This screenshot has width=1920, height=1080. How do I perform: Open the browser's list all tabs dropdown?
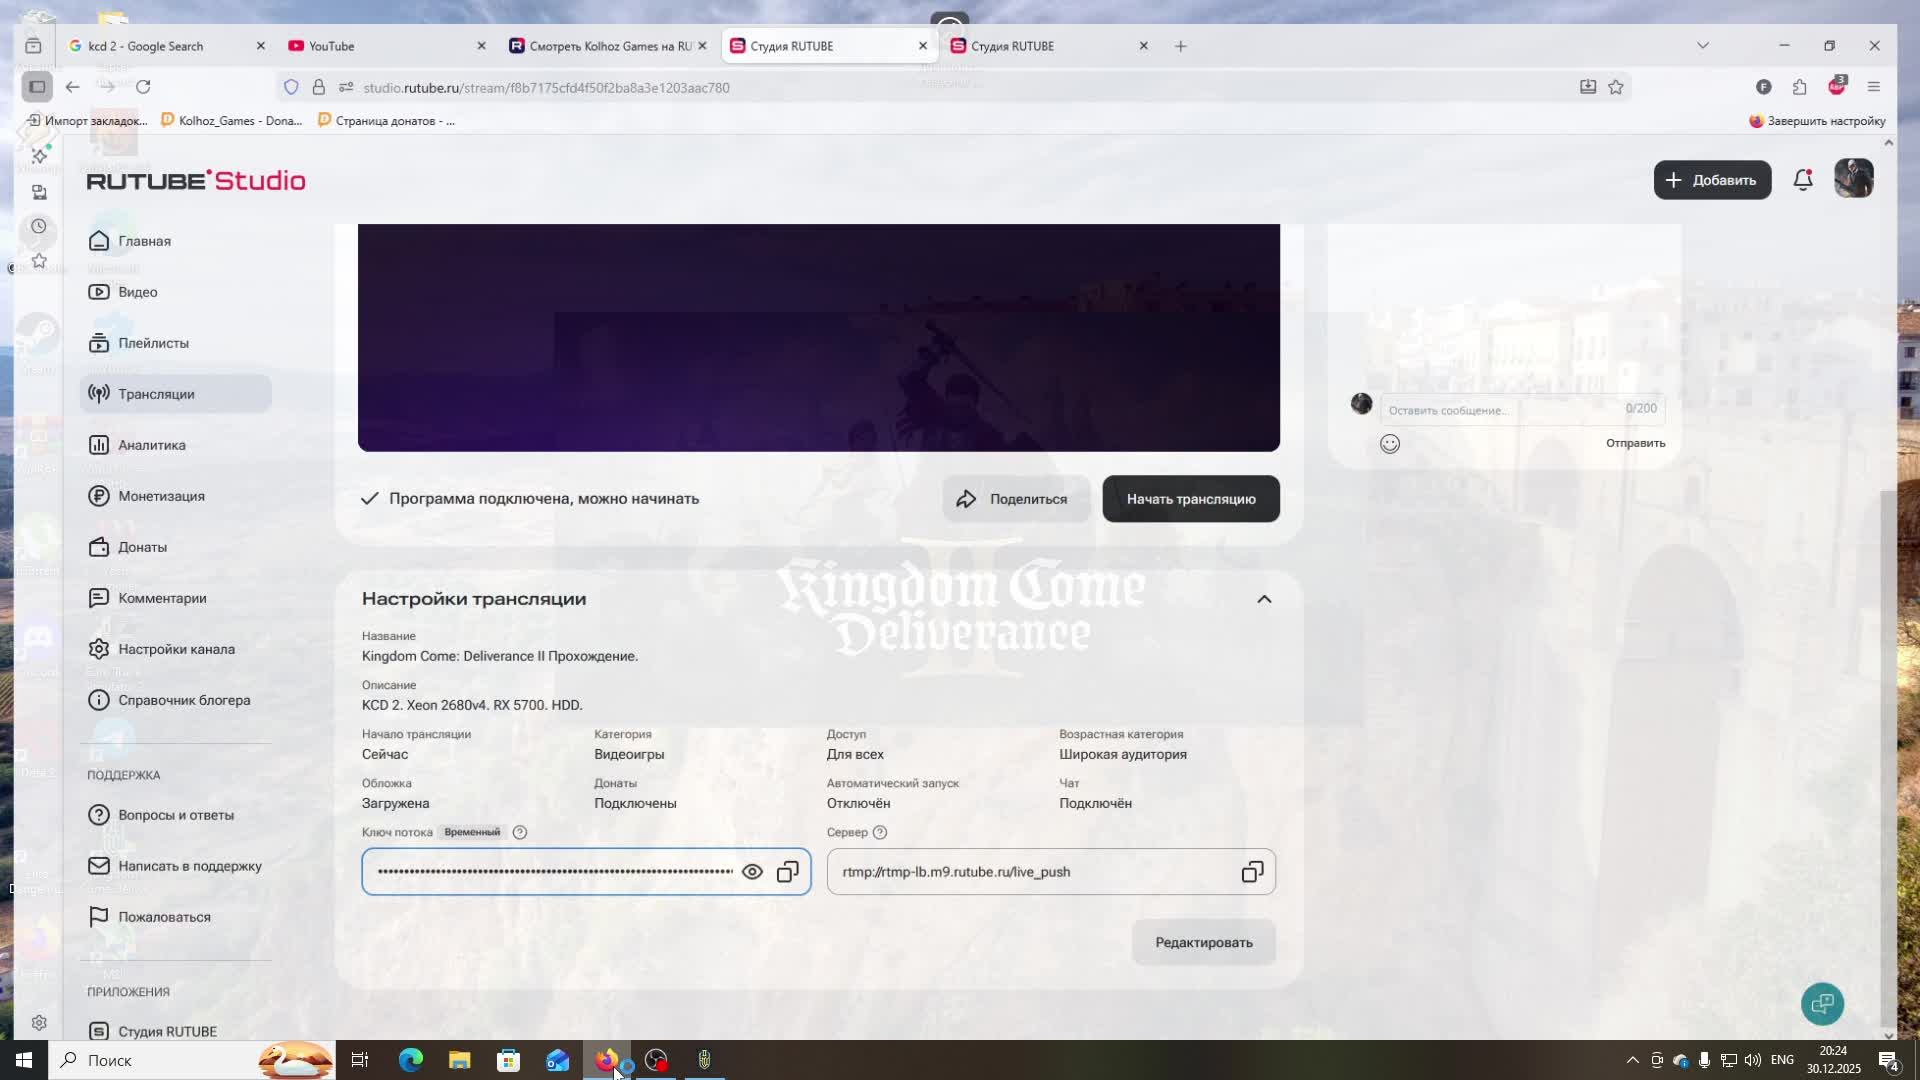1703,46
